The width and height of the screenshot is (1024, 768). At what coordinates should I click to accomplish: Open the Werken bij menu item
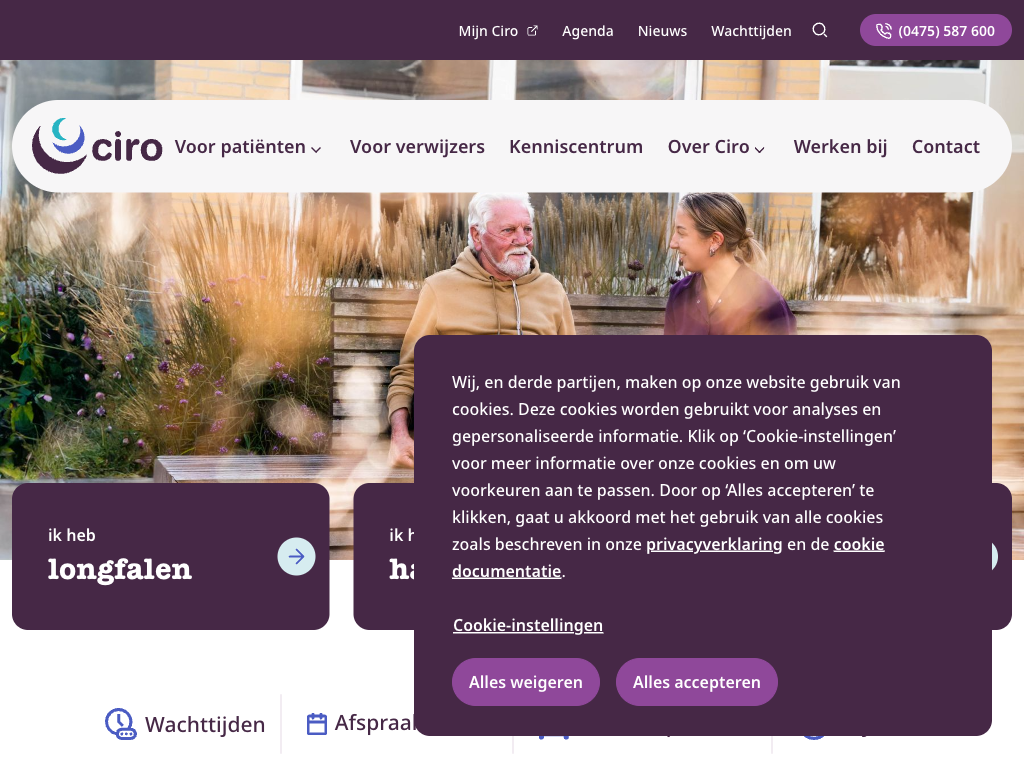[840, 147]
